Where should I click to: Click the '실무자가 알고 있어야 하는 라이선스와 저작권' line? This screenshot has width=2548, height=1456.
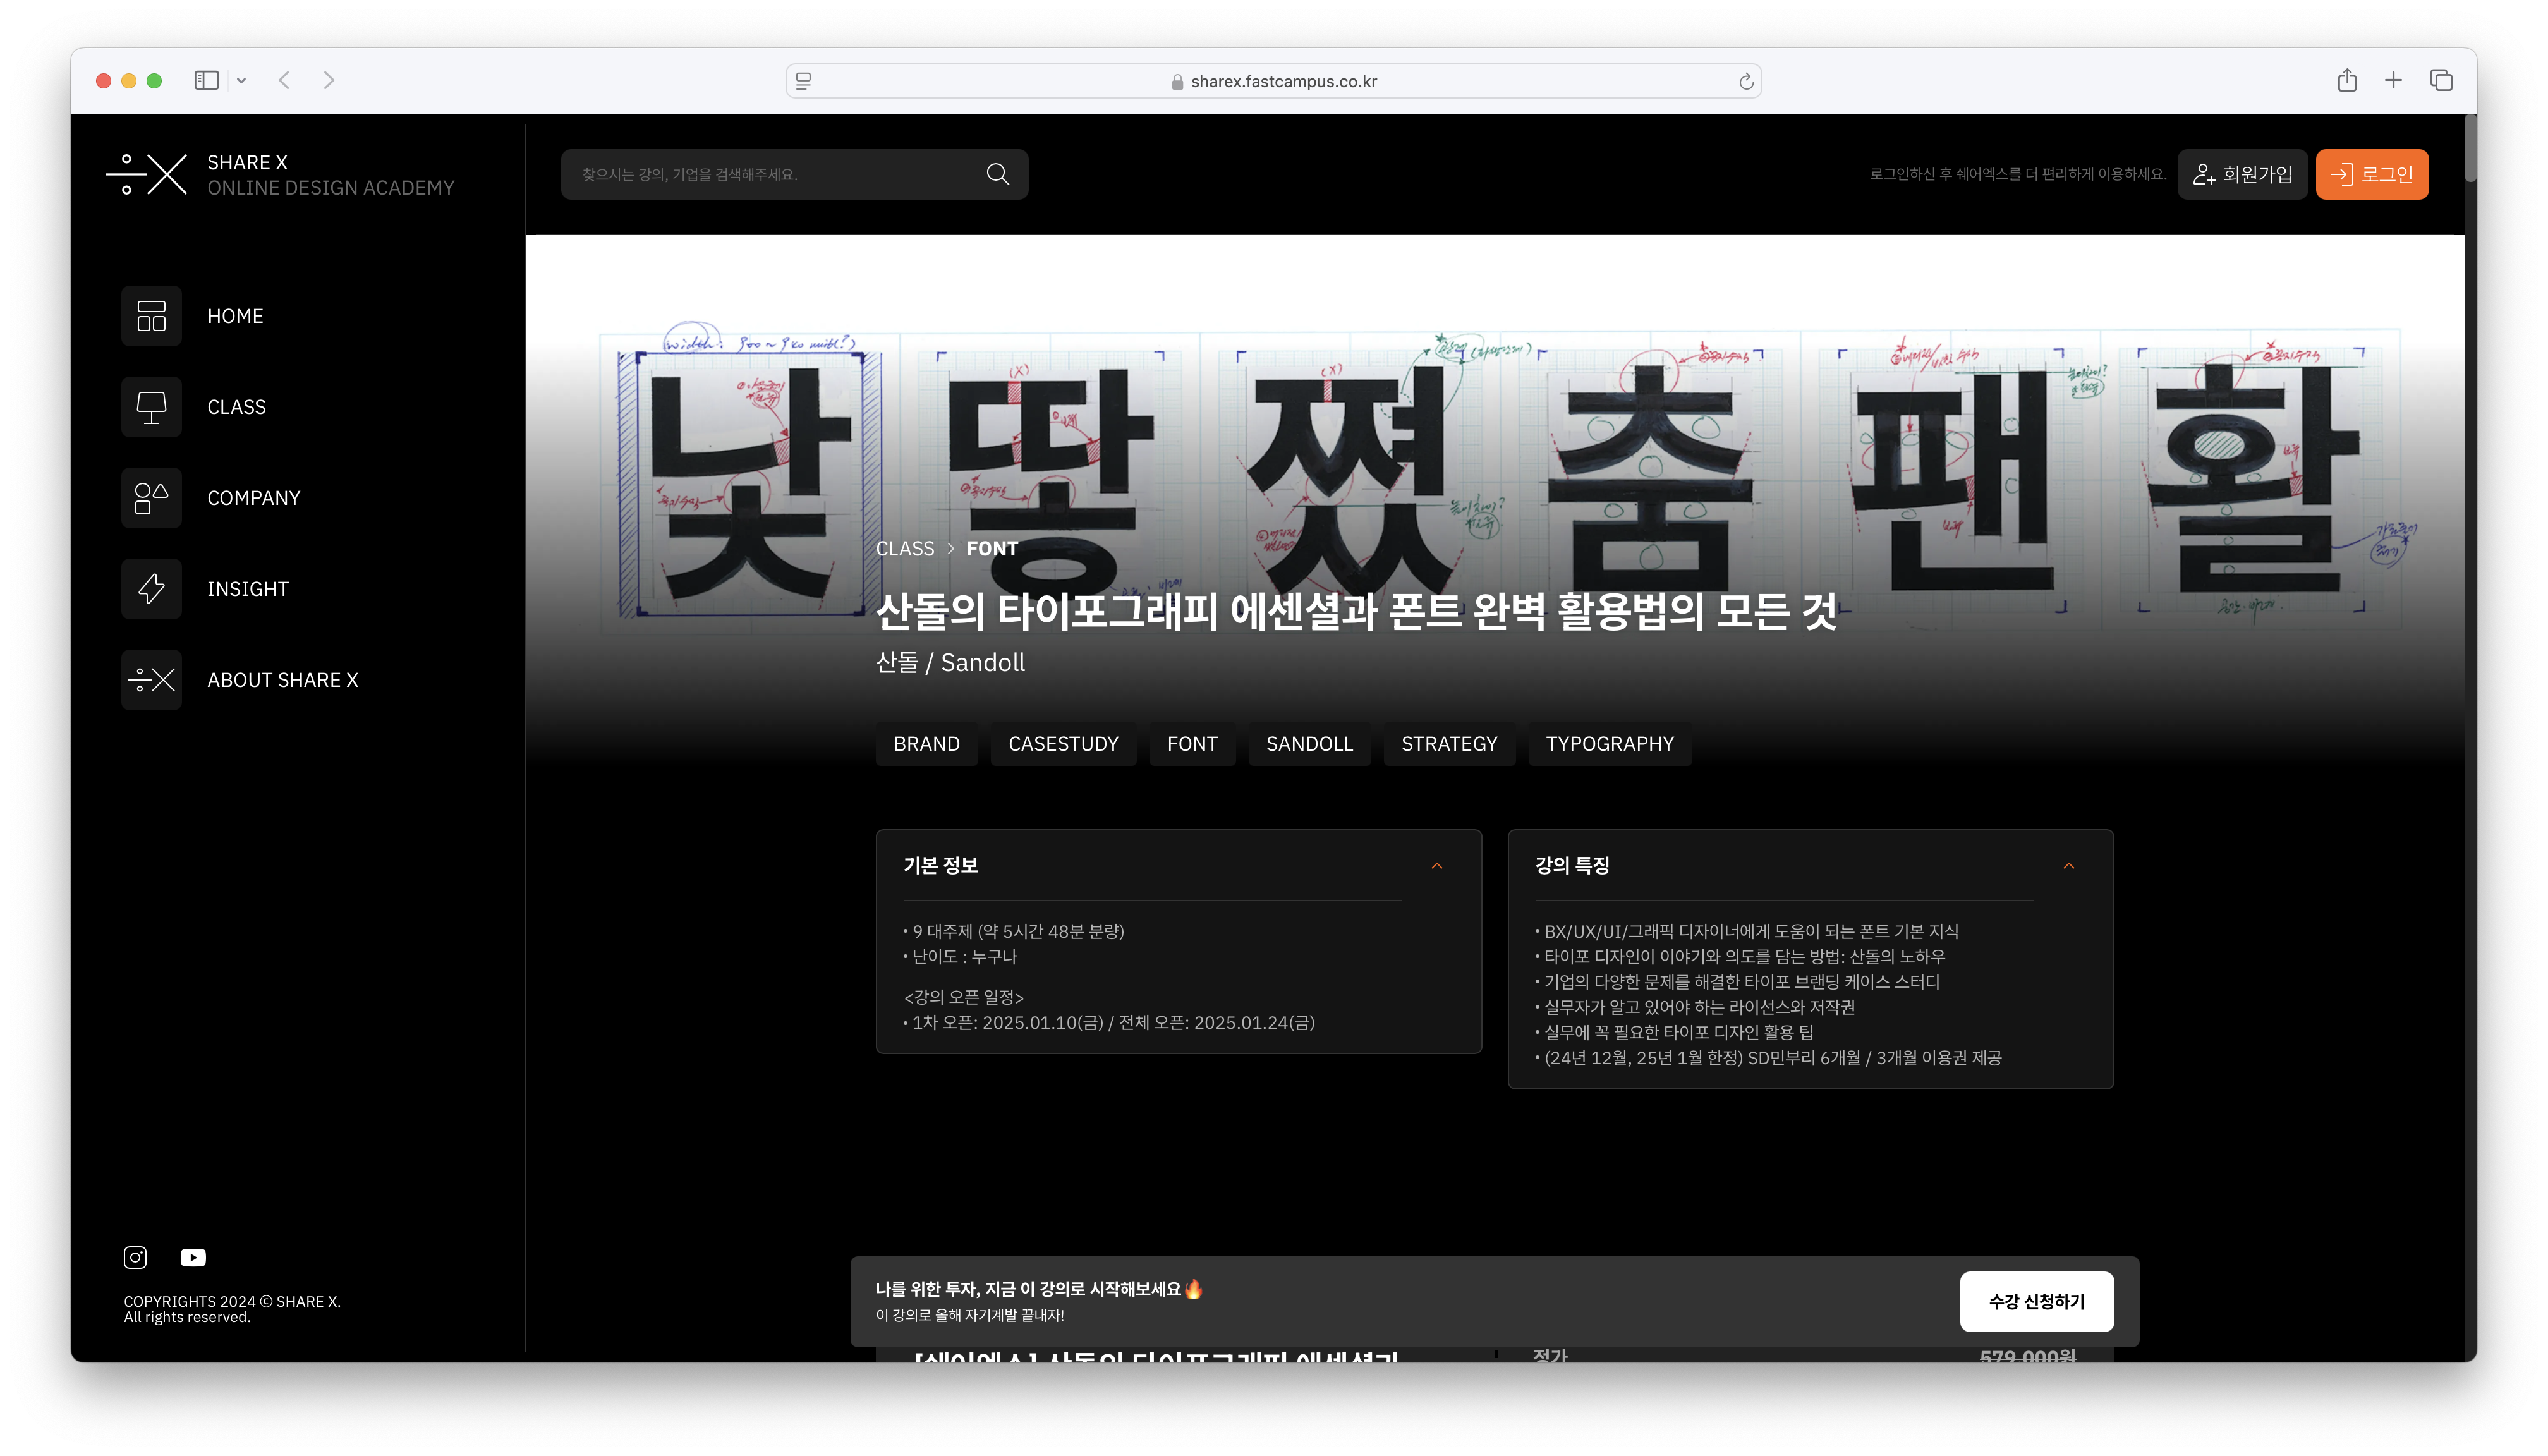(x=1695, y=1007)
